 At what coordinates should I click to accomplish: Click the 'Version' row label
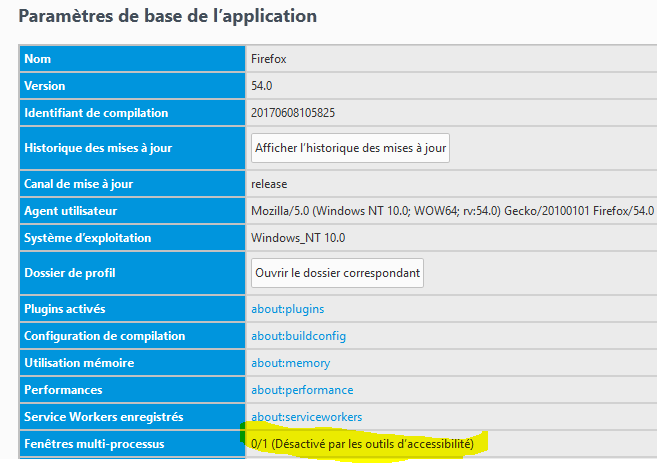click(x=44, y=86)
